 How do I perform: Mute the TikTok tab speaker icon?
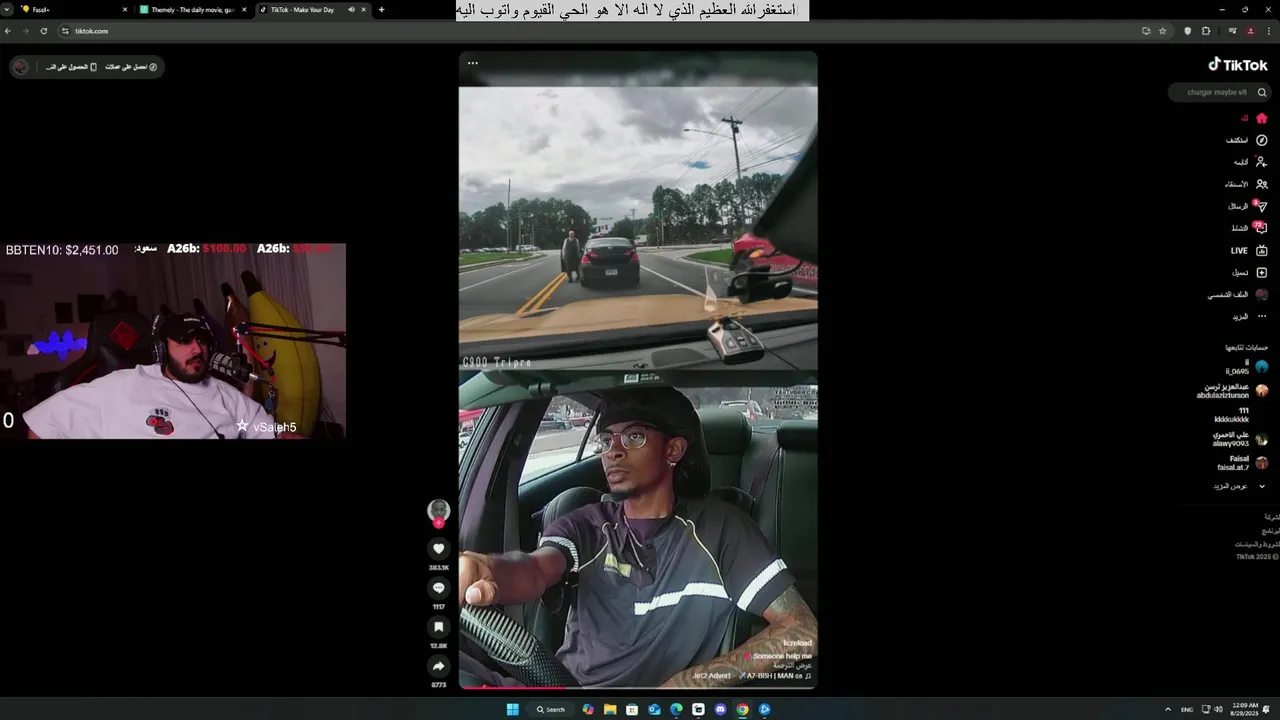click(x=351, y=9)
